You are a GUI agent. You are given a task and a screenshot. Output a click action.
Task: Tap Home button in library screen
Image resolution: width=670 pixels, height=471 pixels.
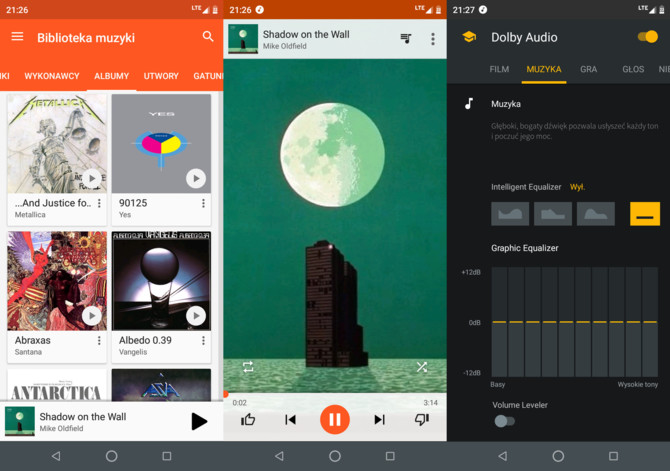(x=112, y=456)
